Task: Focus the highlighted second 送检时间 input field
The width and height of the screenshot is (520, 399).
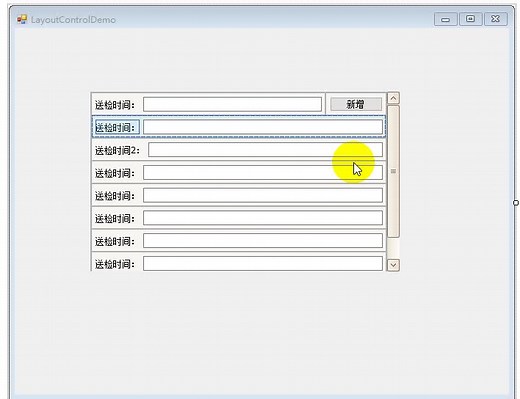Action: coord(263,127)
